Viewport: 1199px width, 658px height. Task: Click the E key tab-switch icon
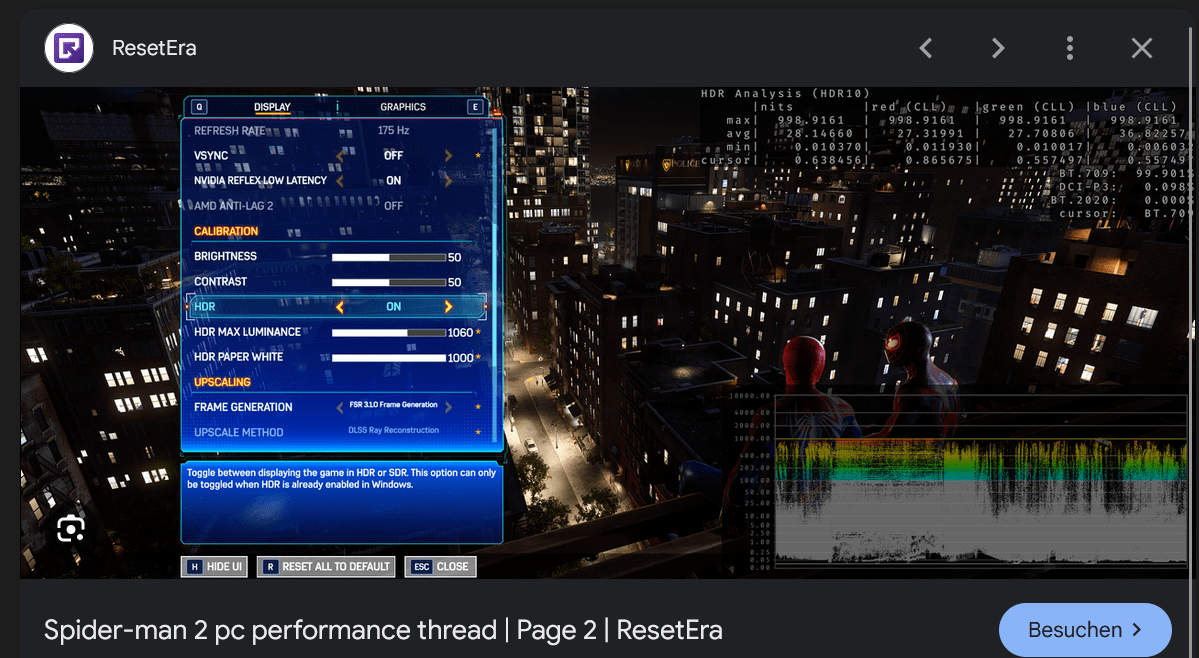coord(476,107)
